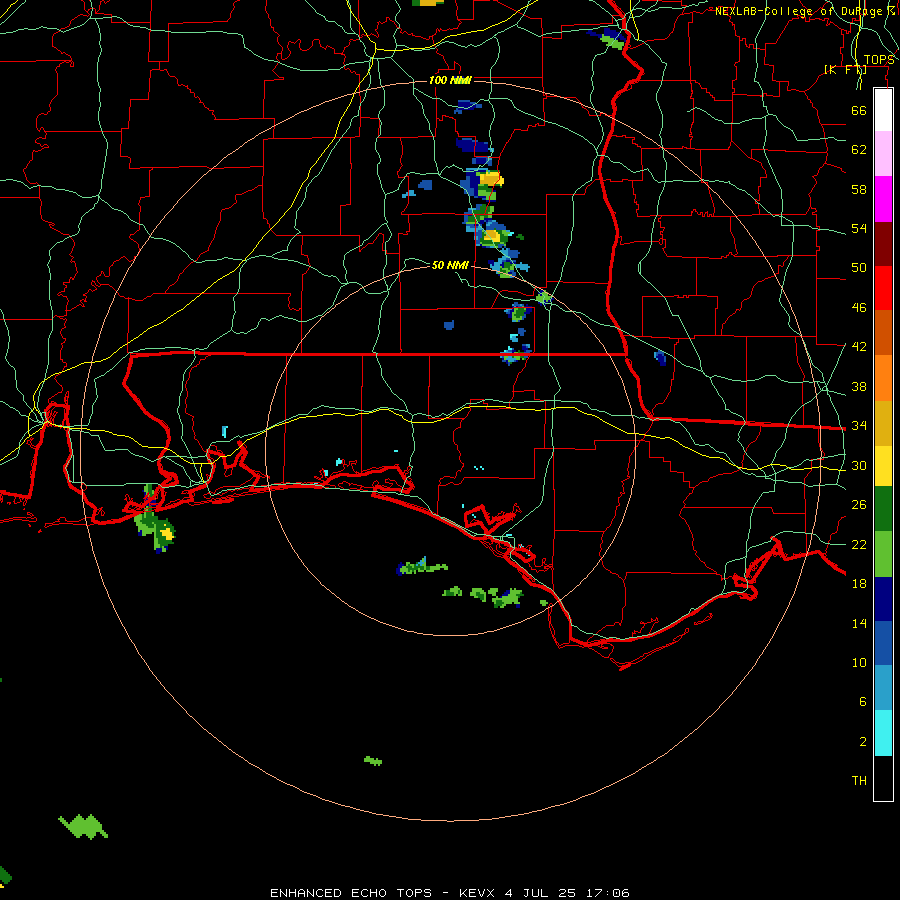This screenshot has width=900, height=900.
Task: Click the 'ENHANCED ECHO TOPS' product title
Action: click(x=351, y=893)
